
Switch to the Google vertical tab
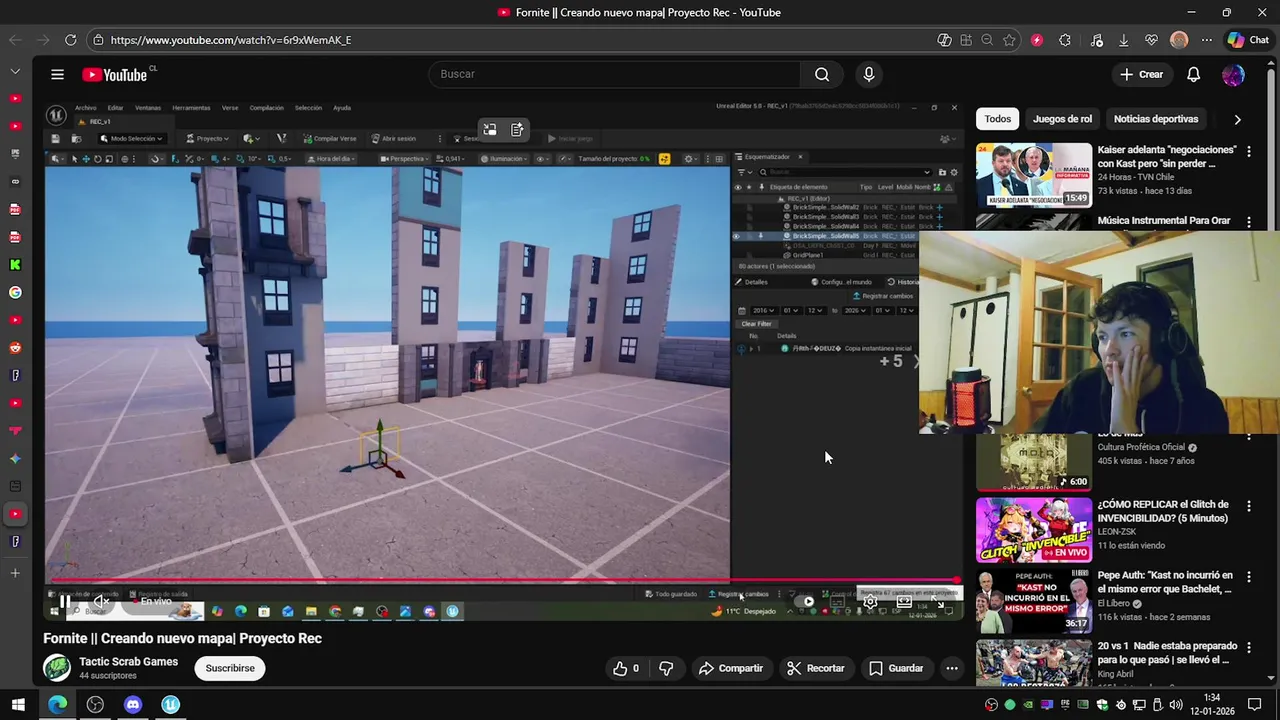tap(15, 293)
